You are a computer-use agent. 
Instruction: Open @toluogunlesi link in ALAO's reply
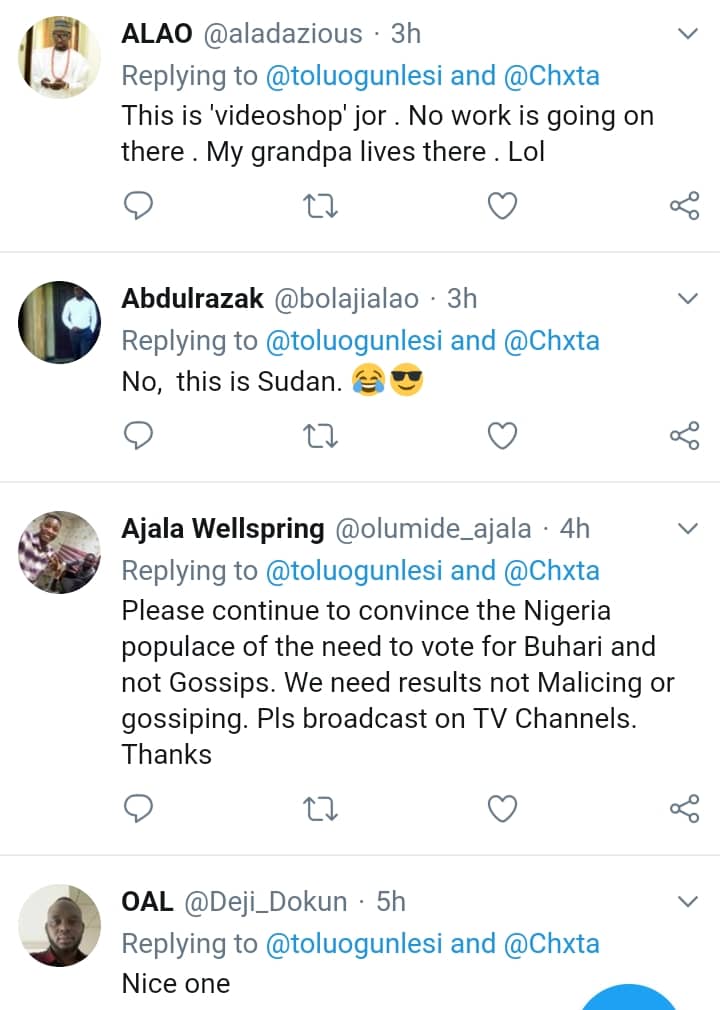point(353,76)
